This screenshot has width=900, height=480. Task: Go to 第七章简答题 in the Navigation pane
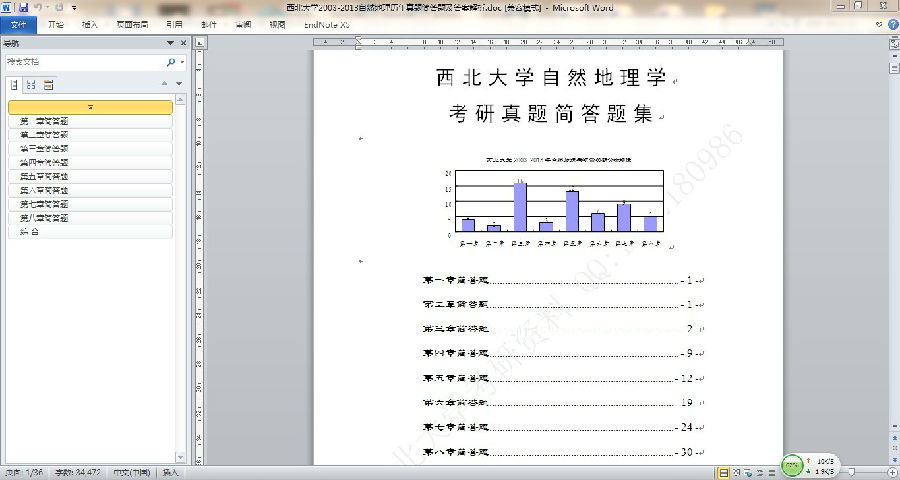(x=90, y=204)
